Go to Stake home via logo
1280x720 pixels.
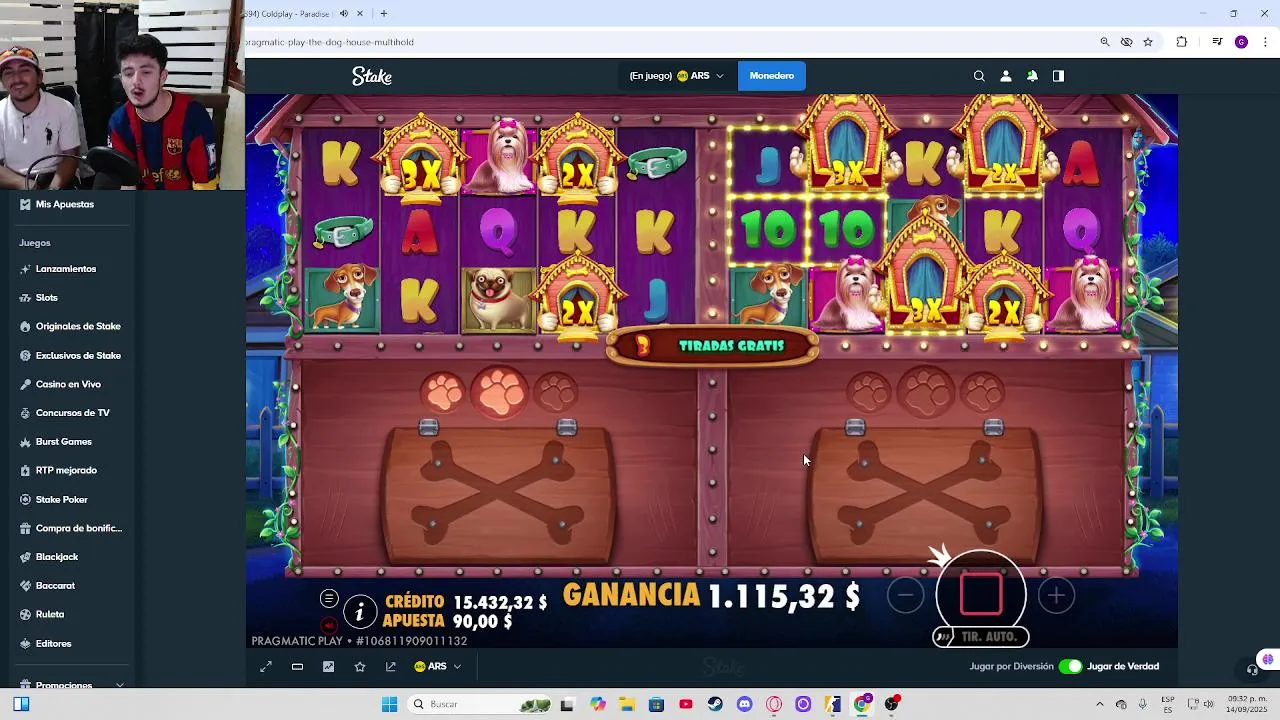coord(372,76)
